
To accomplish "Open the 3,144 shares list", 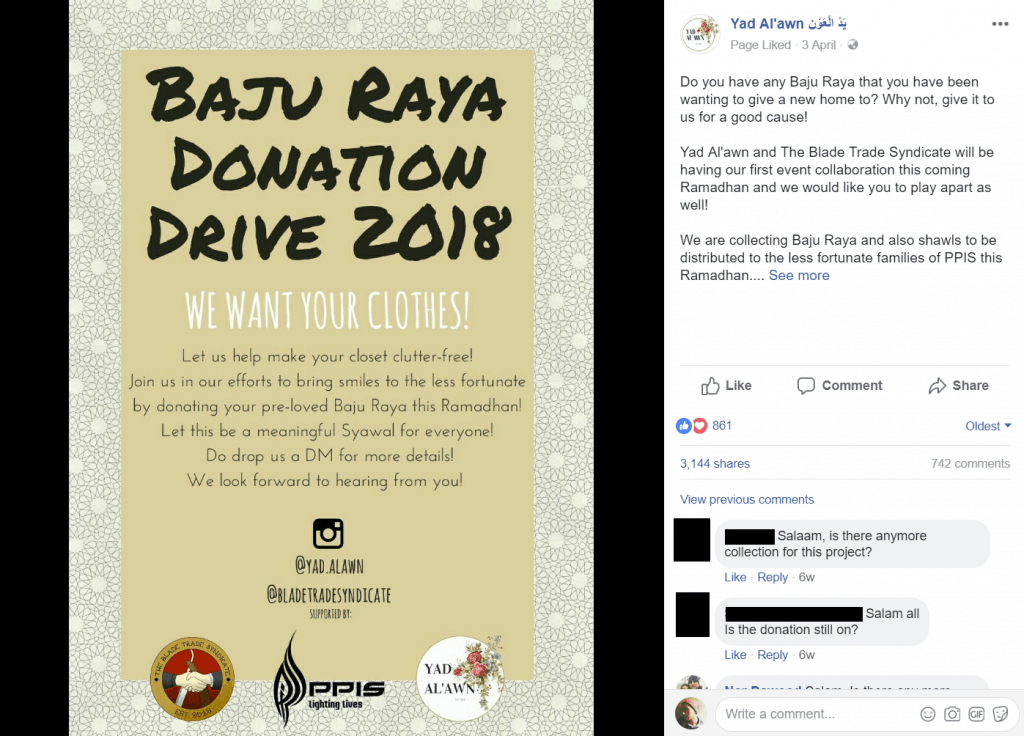I will [714, 464].
